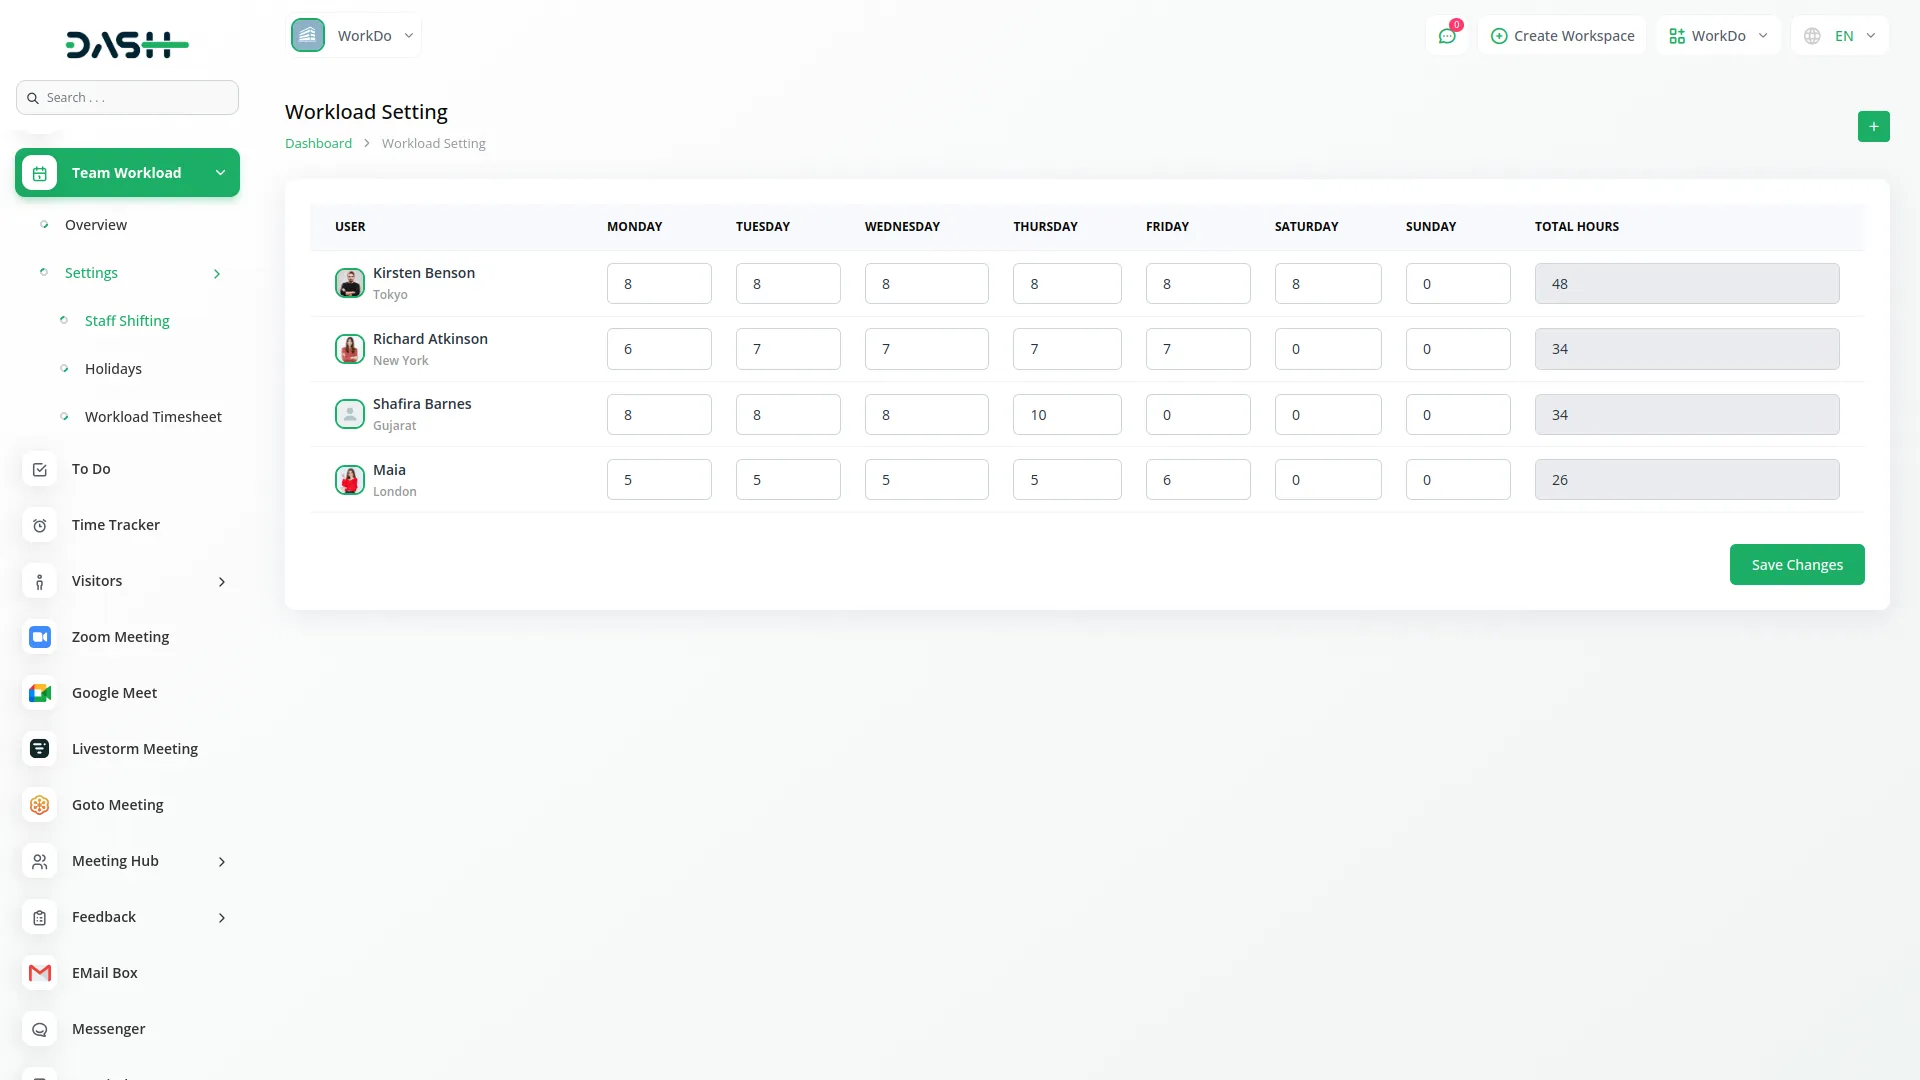Open the Messenger panel

point(108,1028)
